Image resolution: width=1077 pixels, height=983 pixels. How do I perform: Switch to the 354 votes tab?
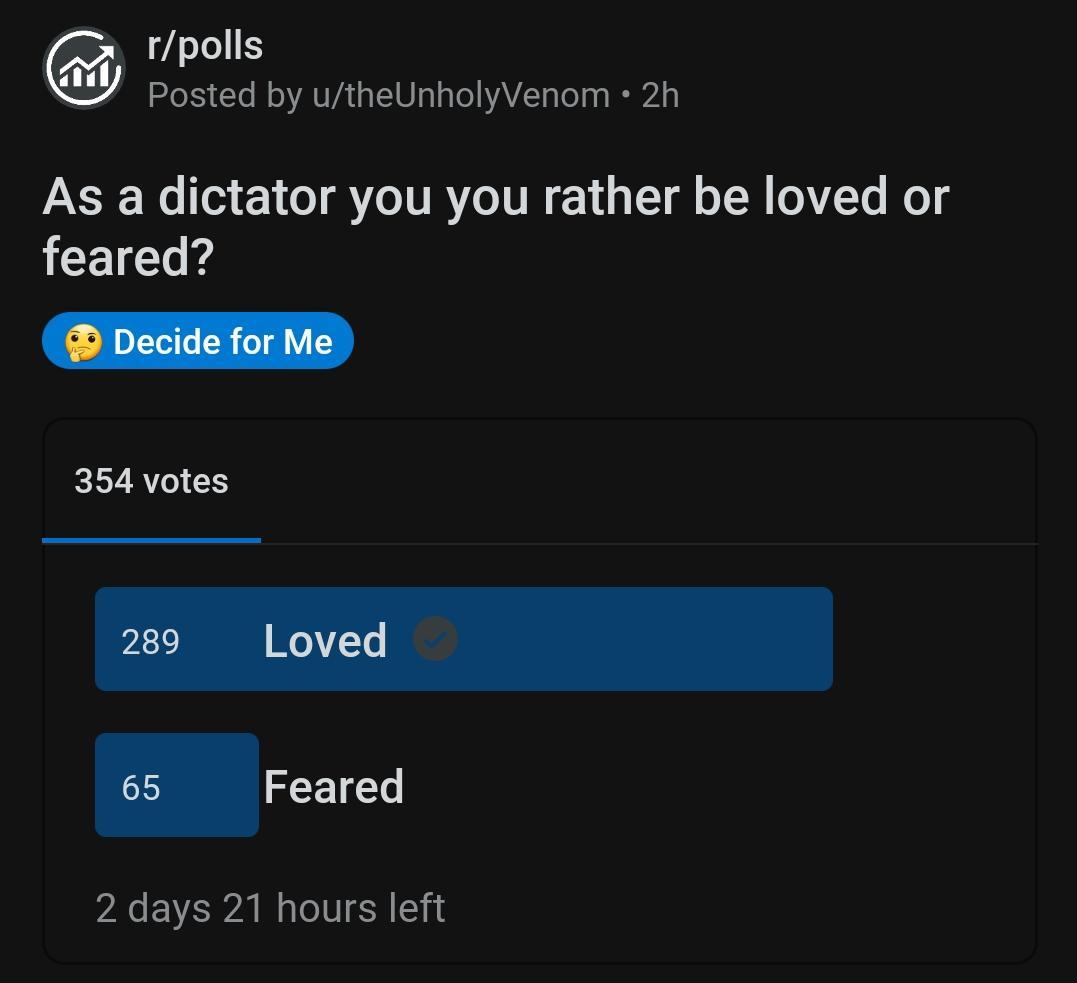point(151,481)
